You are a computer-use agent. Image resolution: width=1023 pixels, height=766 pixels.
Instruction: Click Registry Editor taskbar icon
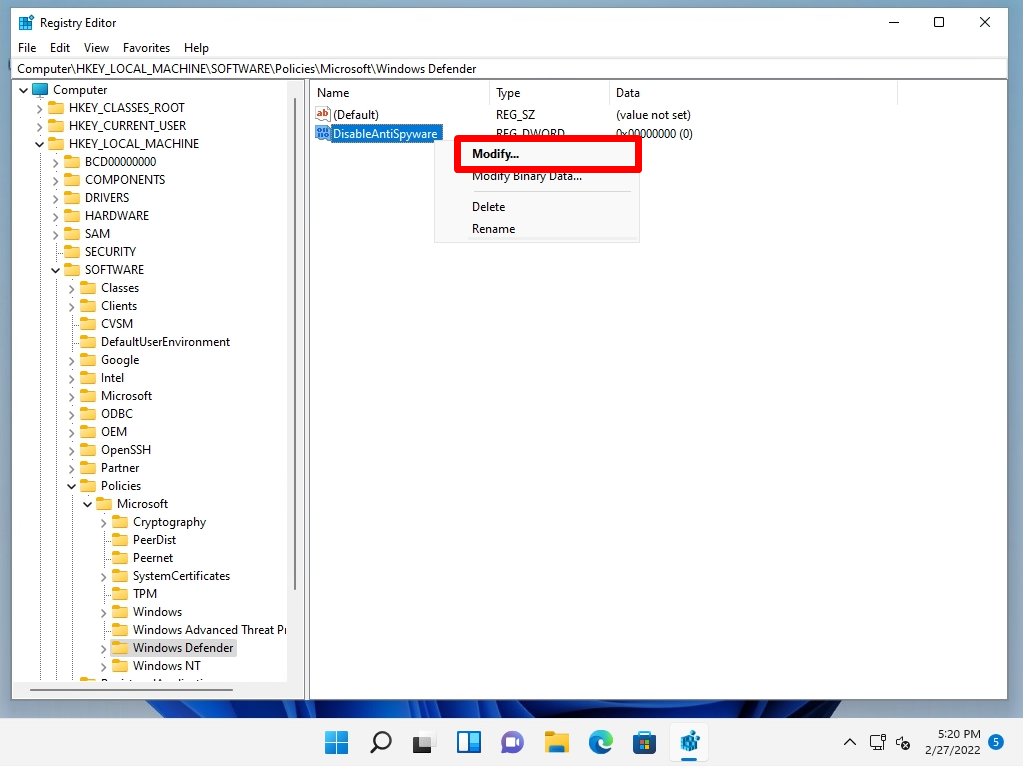click(689, 742)
